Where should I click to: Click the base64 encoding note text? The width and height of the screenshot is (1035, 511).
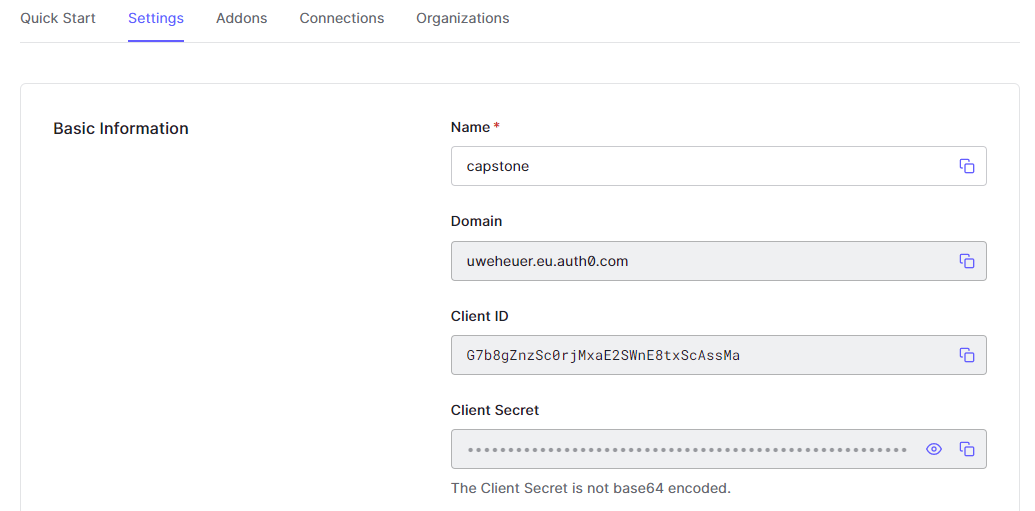590,488
